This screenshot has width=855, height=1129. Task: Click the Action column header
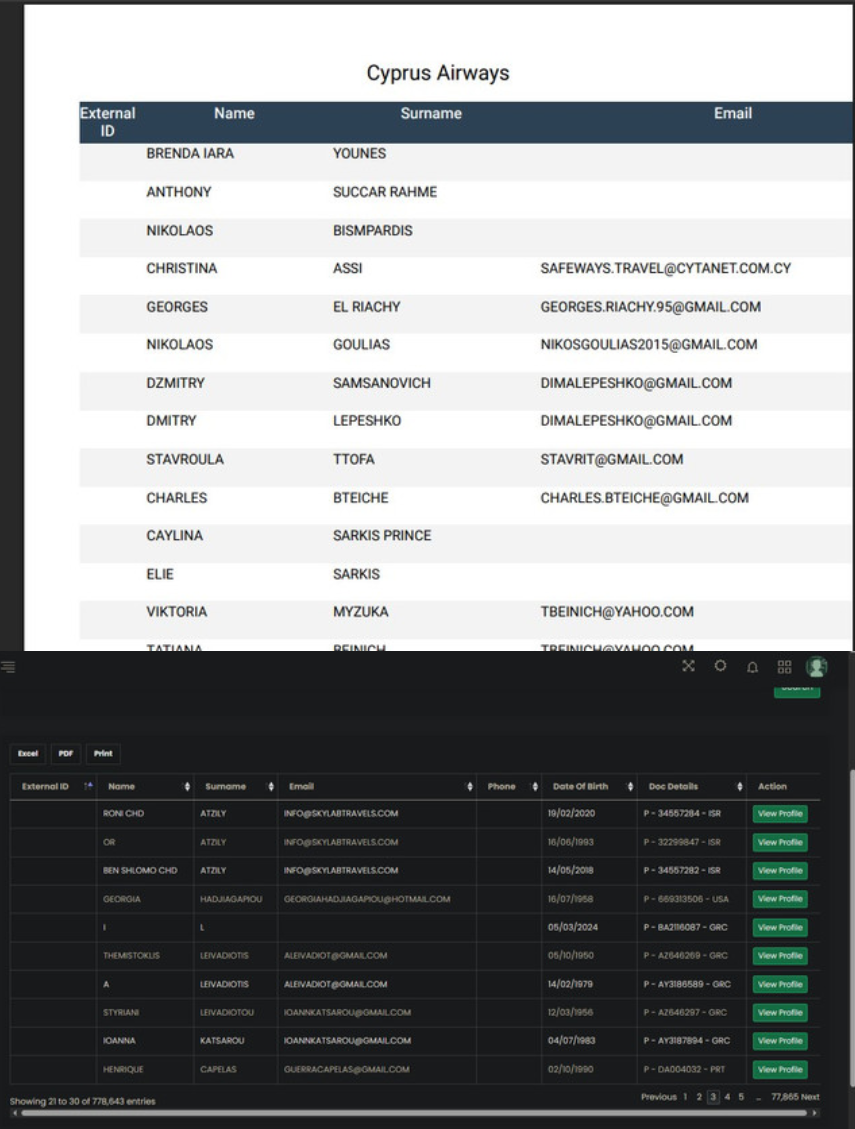(772, 786)
